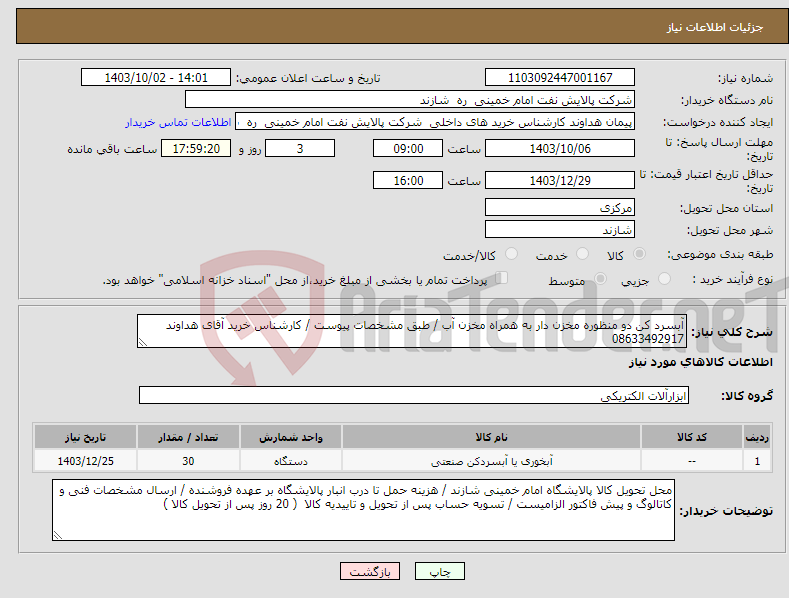This screenshot has width=789, height=598.
Task: Click the بازگشت (back) button
Action: [x=370, y=571]
